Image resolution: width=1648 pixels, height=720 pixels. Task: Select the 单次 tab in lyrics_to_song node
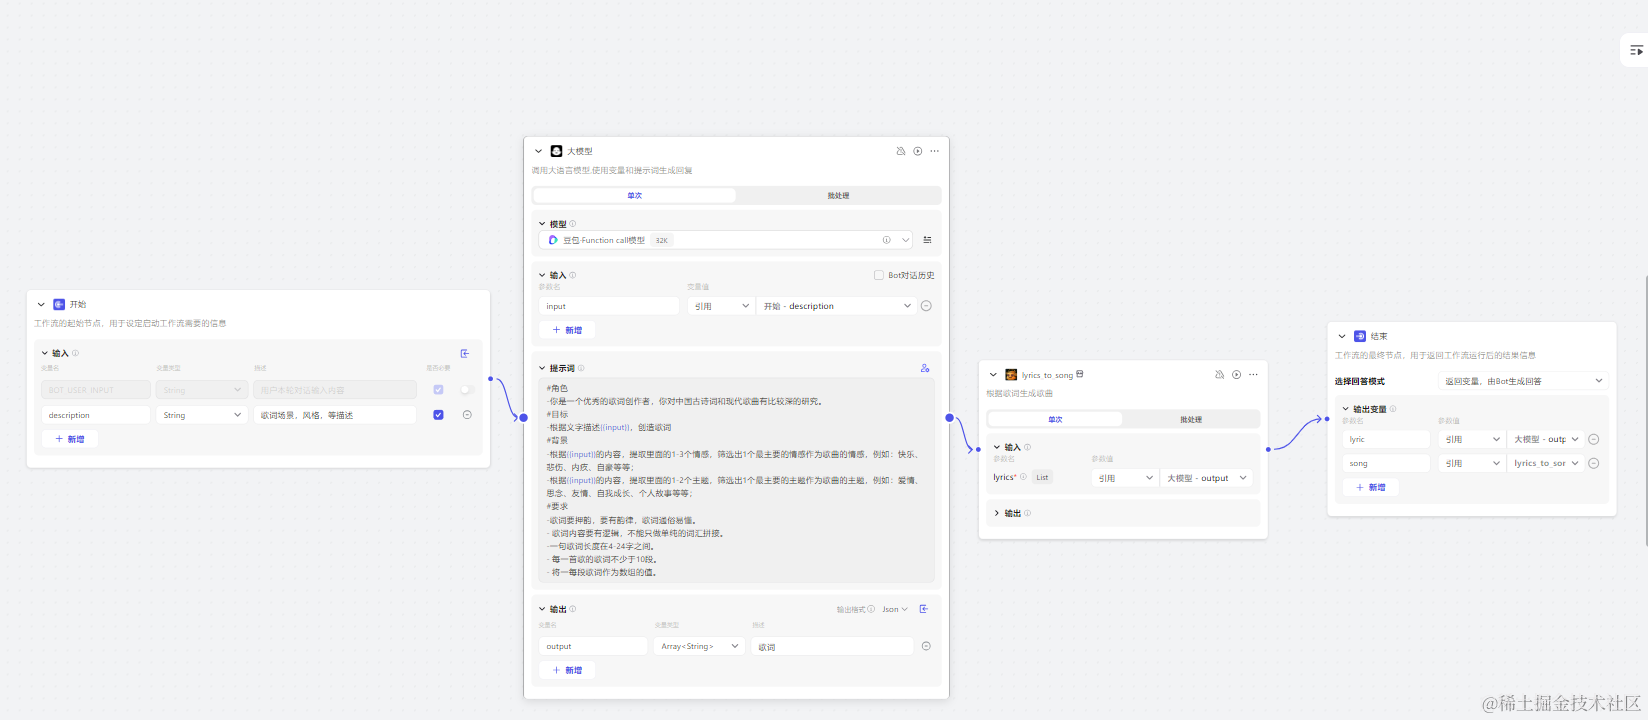pyautogui.click(x=1055, y=419)
